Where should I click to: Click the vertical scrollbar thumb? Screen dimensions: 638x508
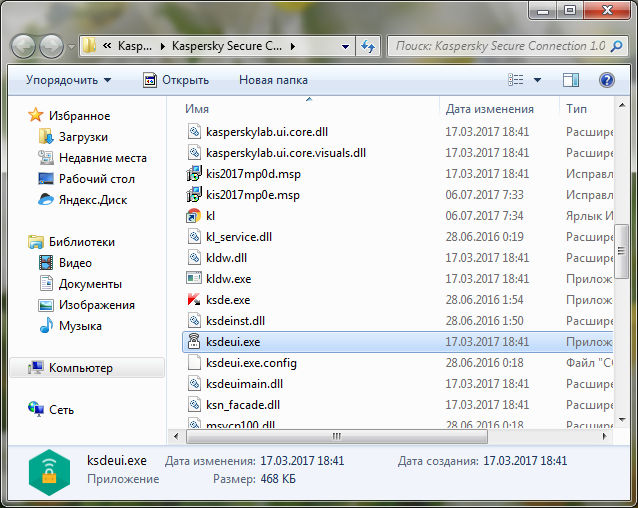(x=621, y=251)
